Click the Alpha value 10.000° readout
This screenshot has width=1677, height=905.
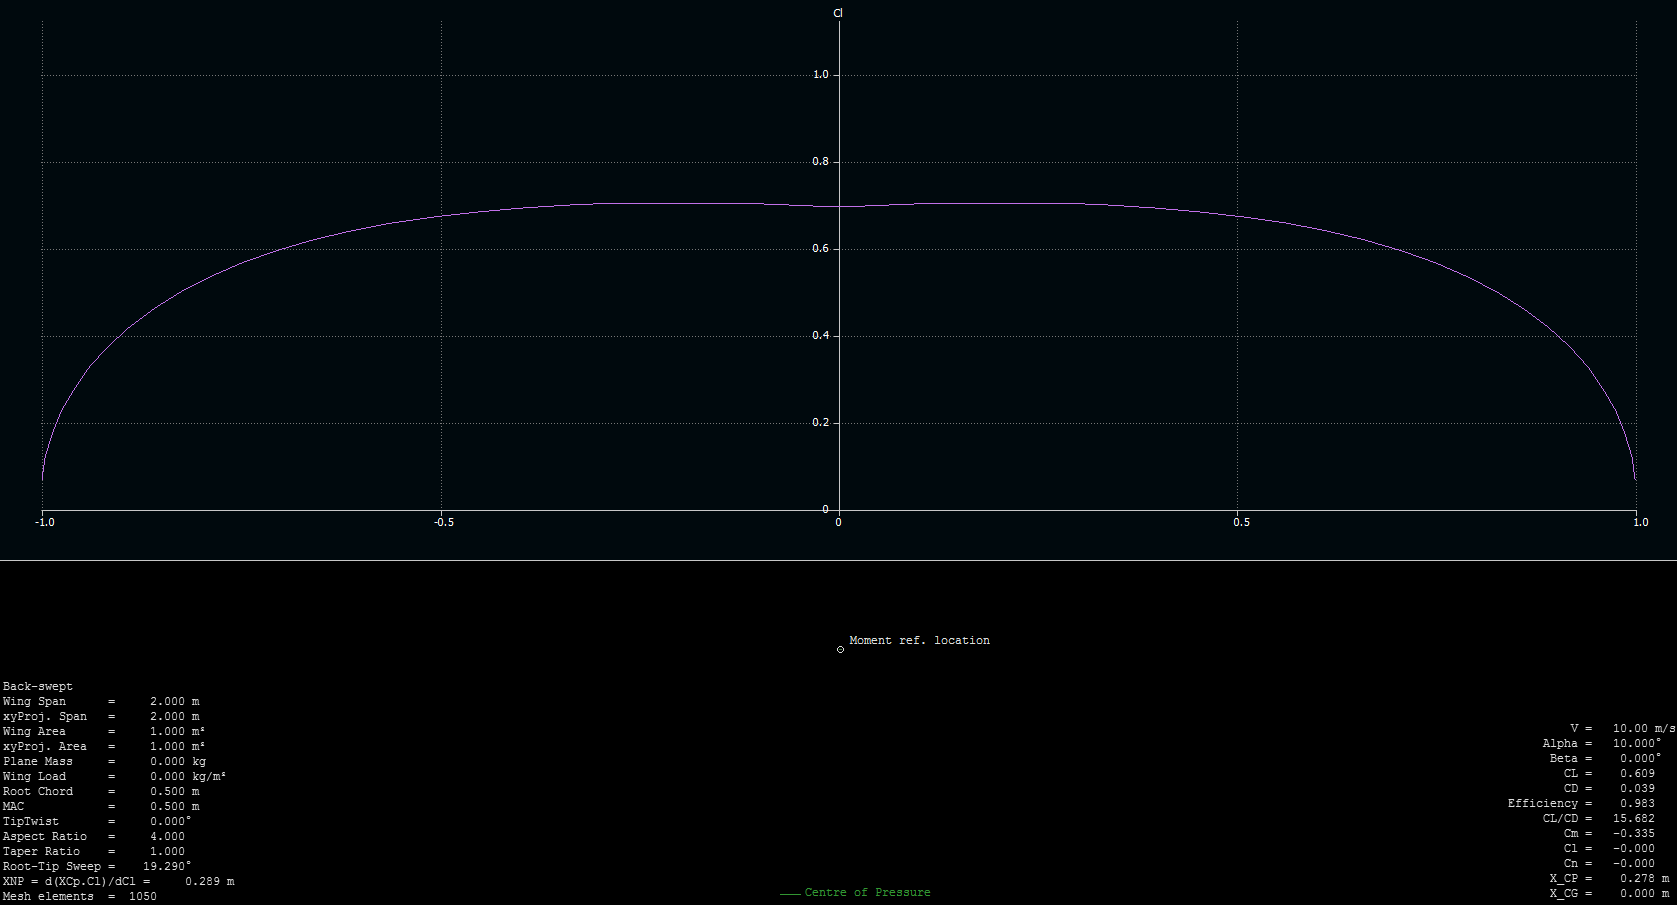(1636, 743)
